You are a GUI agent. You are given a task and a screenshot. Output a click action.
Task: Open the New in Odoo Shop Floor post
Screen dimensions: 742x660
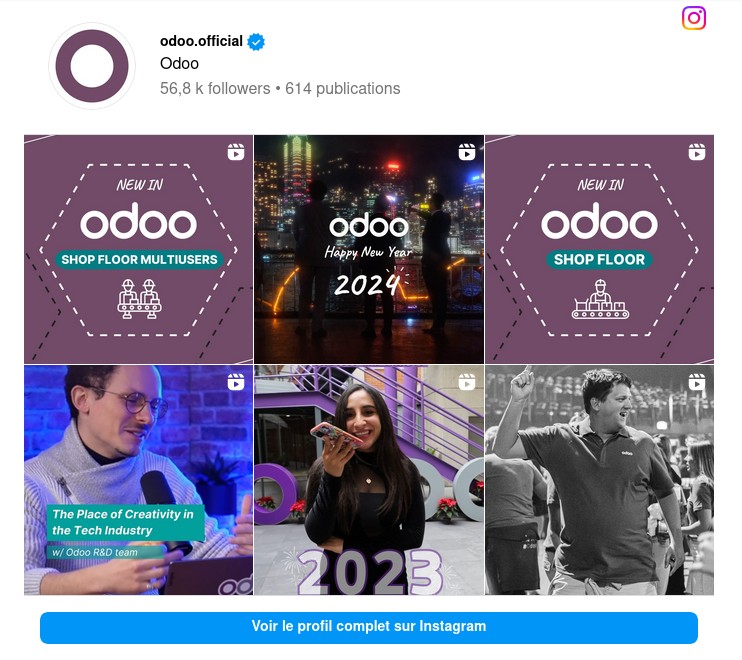click(600, 249)
